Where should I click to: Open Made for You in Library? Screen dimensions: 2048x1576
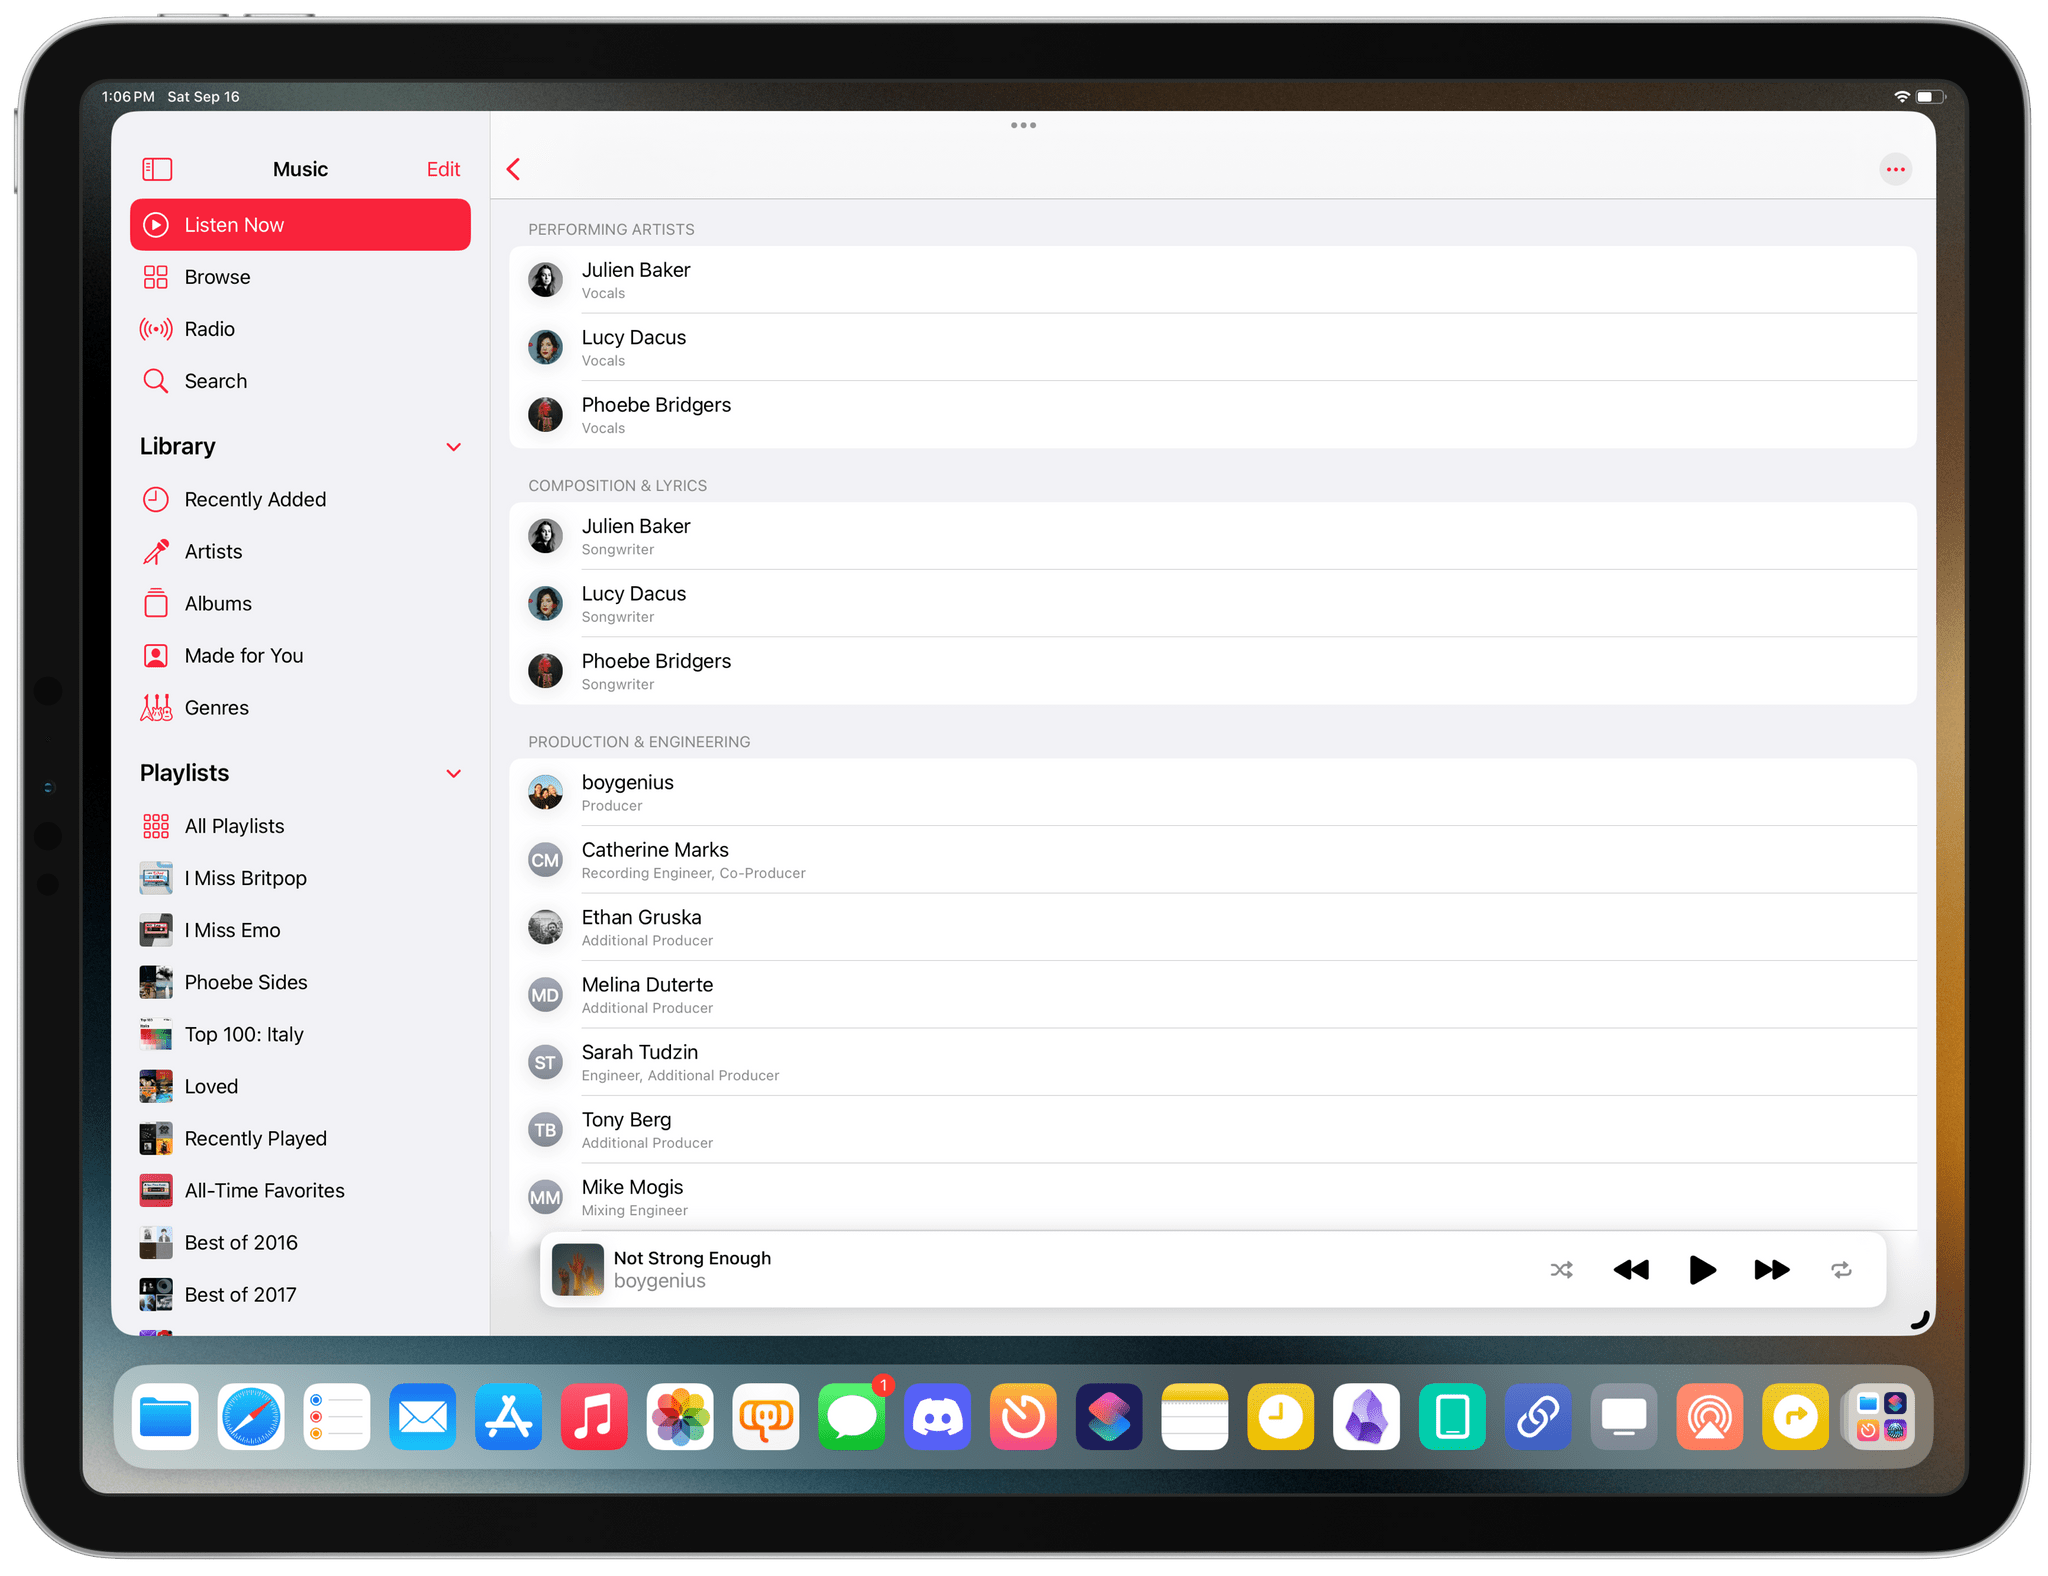(300, 655)
